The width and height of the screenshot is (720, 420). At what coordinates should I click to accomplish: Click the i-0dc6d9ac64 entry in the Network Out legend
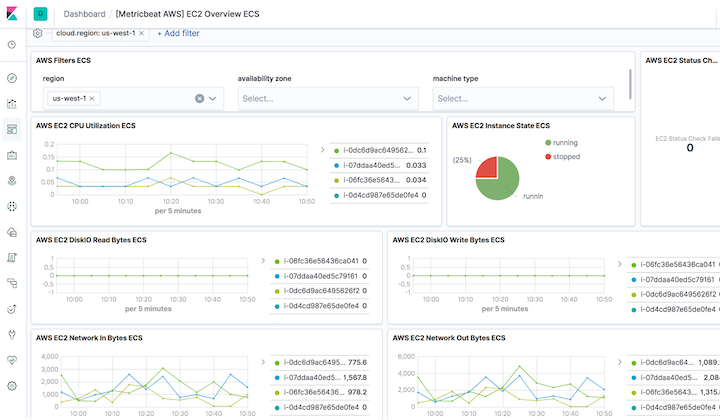click(x=674, y=362)
